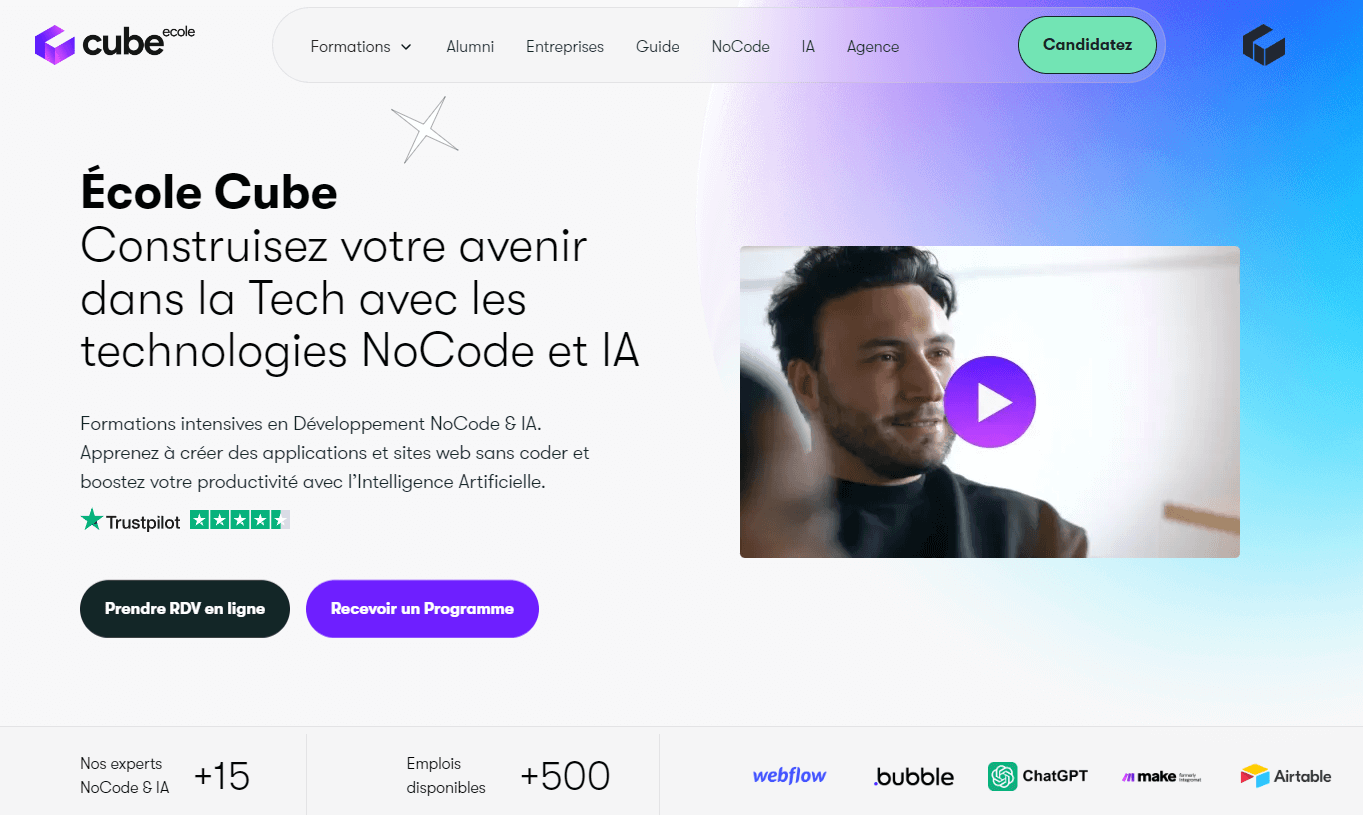
Task: Click the ChatGPT logo
Action: click(1038, 776)
